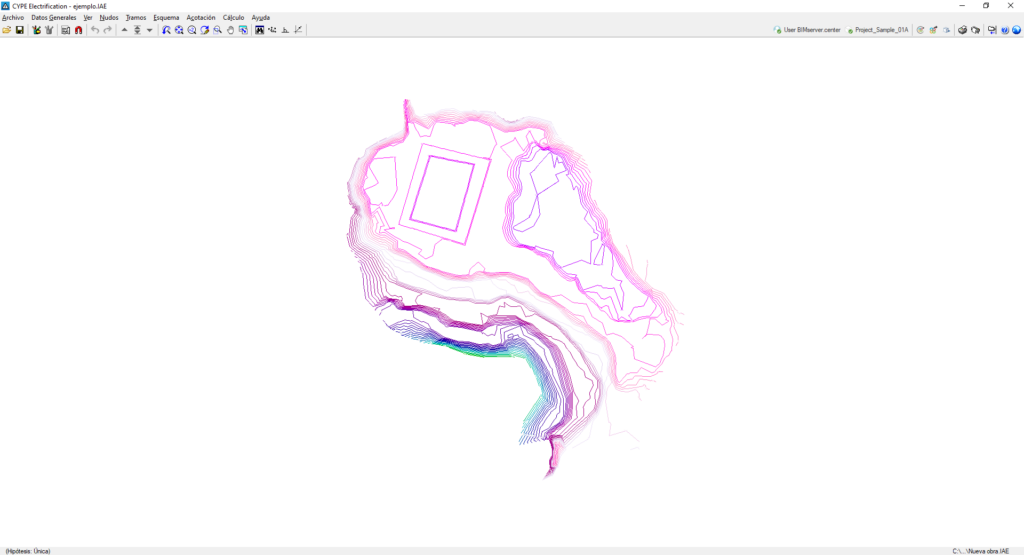Open the Esquema menu
1024x555 pixels.
click(x=166, y=18)
